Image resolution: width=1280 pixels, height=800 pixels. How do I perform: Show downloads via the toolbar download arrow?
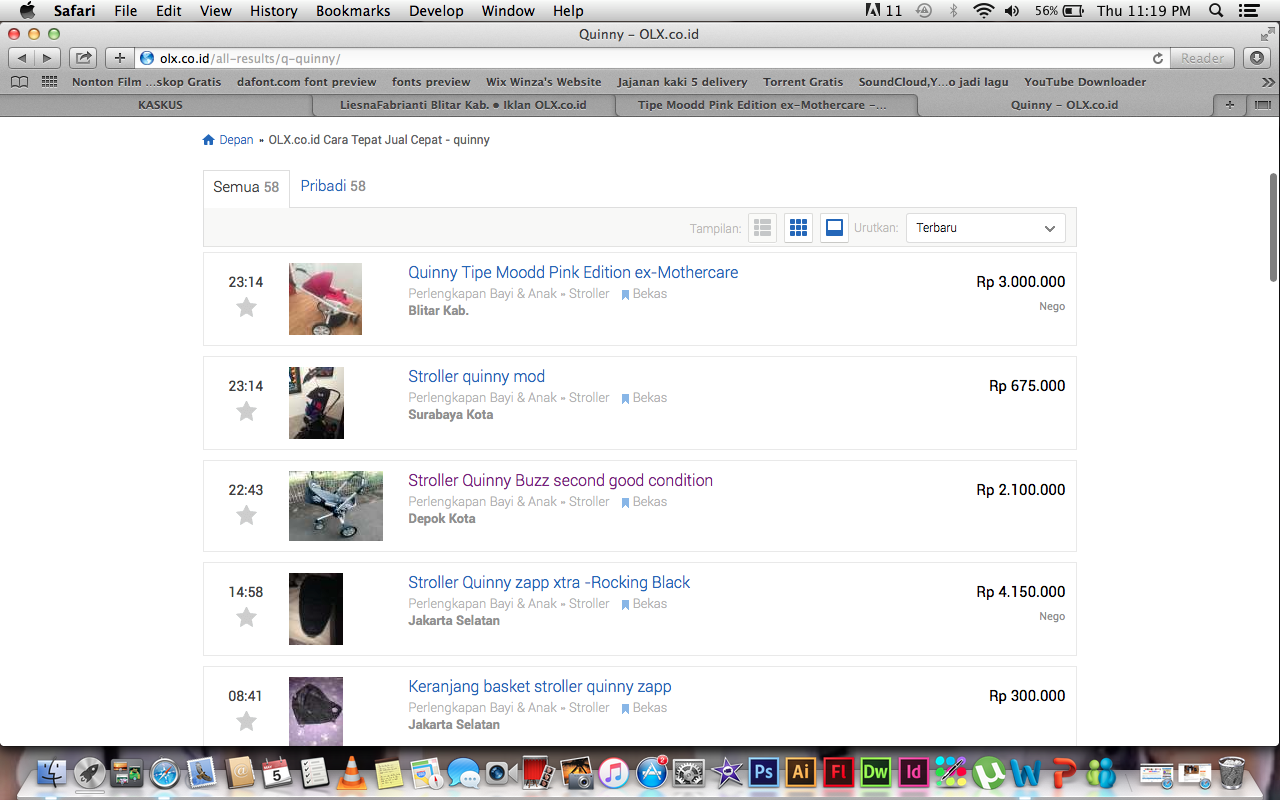coord(1257,58)
